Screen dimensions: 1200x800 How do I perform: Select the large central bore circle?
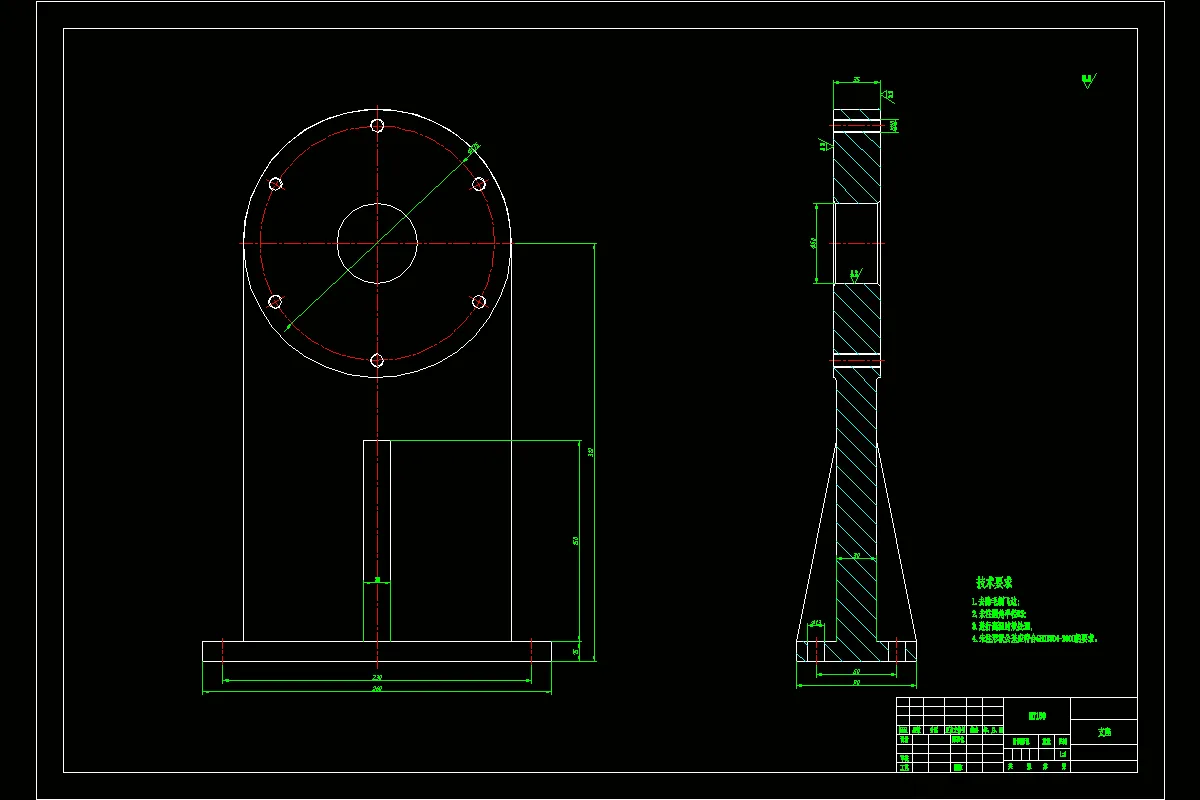[x=377, y=243]
